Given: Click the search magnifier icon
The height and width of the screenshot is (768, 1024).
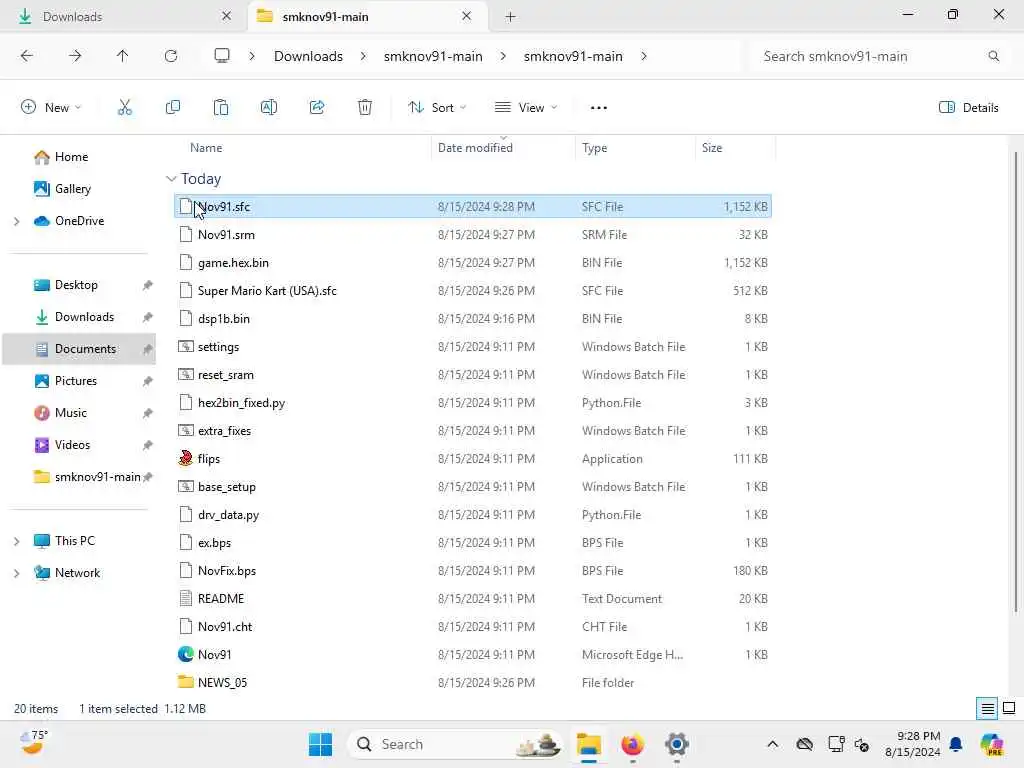Looking at the screenshot, I should [x=993, y=56].
